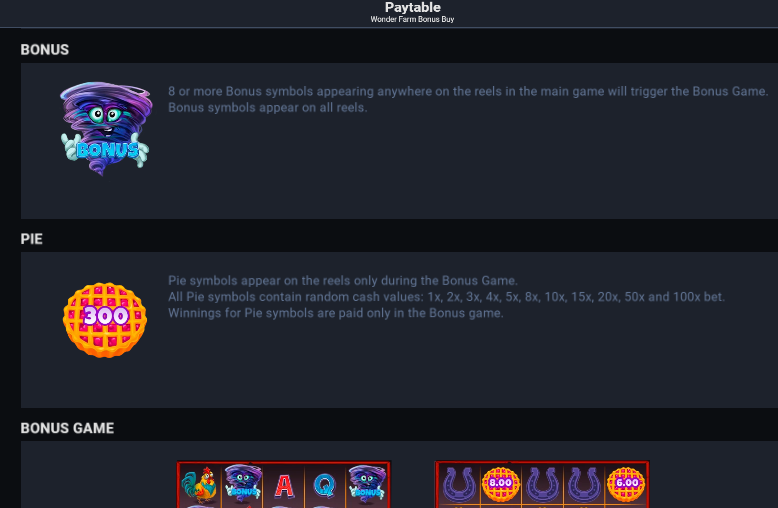Click the first horseshoe symbol in right preview
This screenshot has width=778, height=508.
click(459, 485)
